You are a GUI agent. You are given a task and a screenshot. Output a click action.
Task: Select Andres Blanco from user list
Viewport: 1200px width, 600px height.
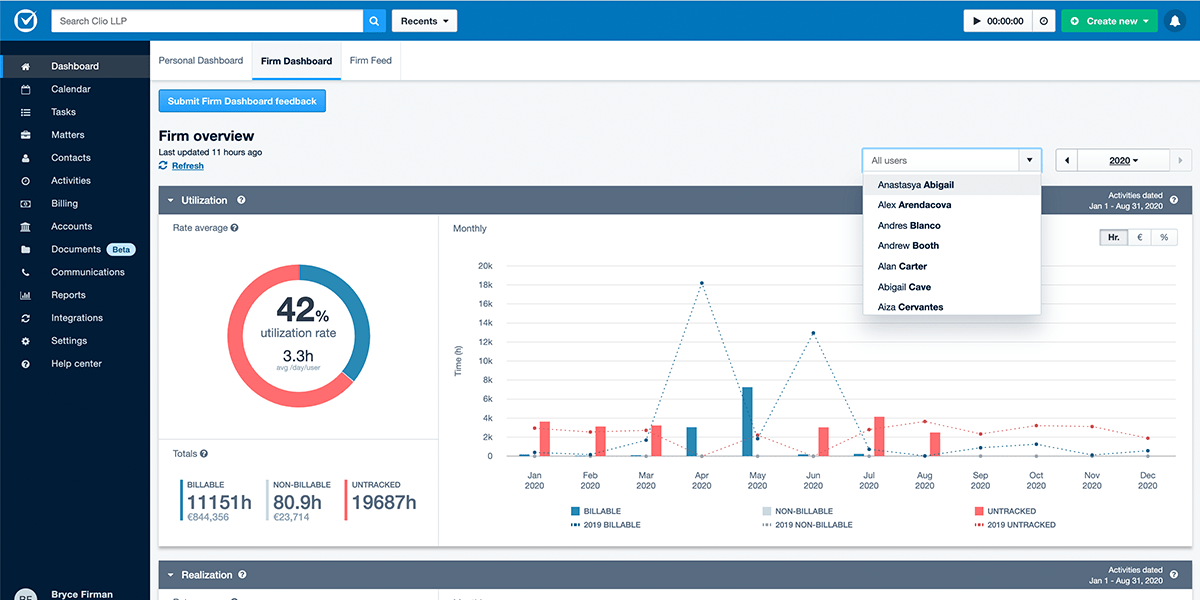pyautogui.click(x=952, y=225)
